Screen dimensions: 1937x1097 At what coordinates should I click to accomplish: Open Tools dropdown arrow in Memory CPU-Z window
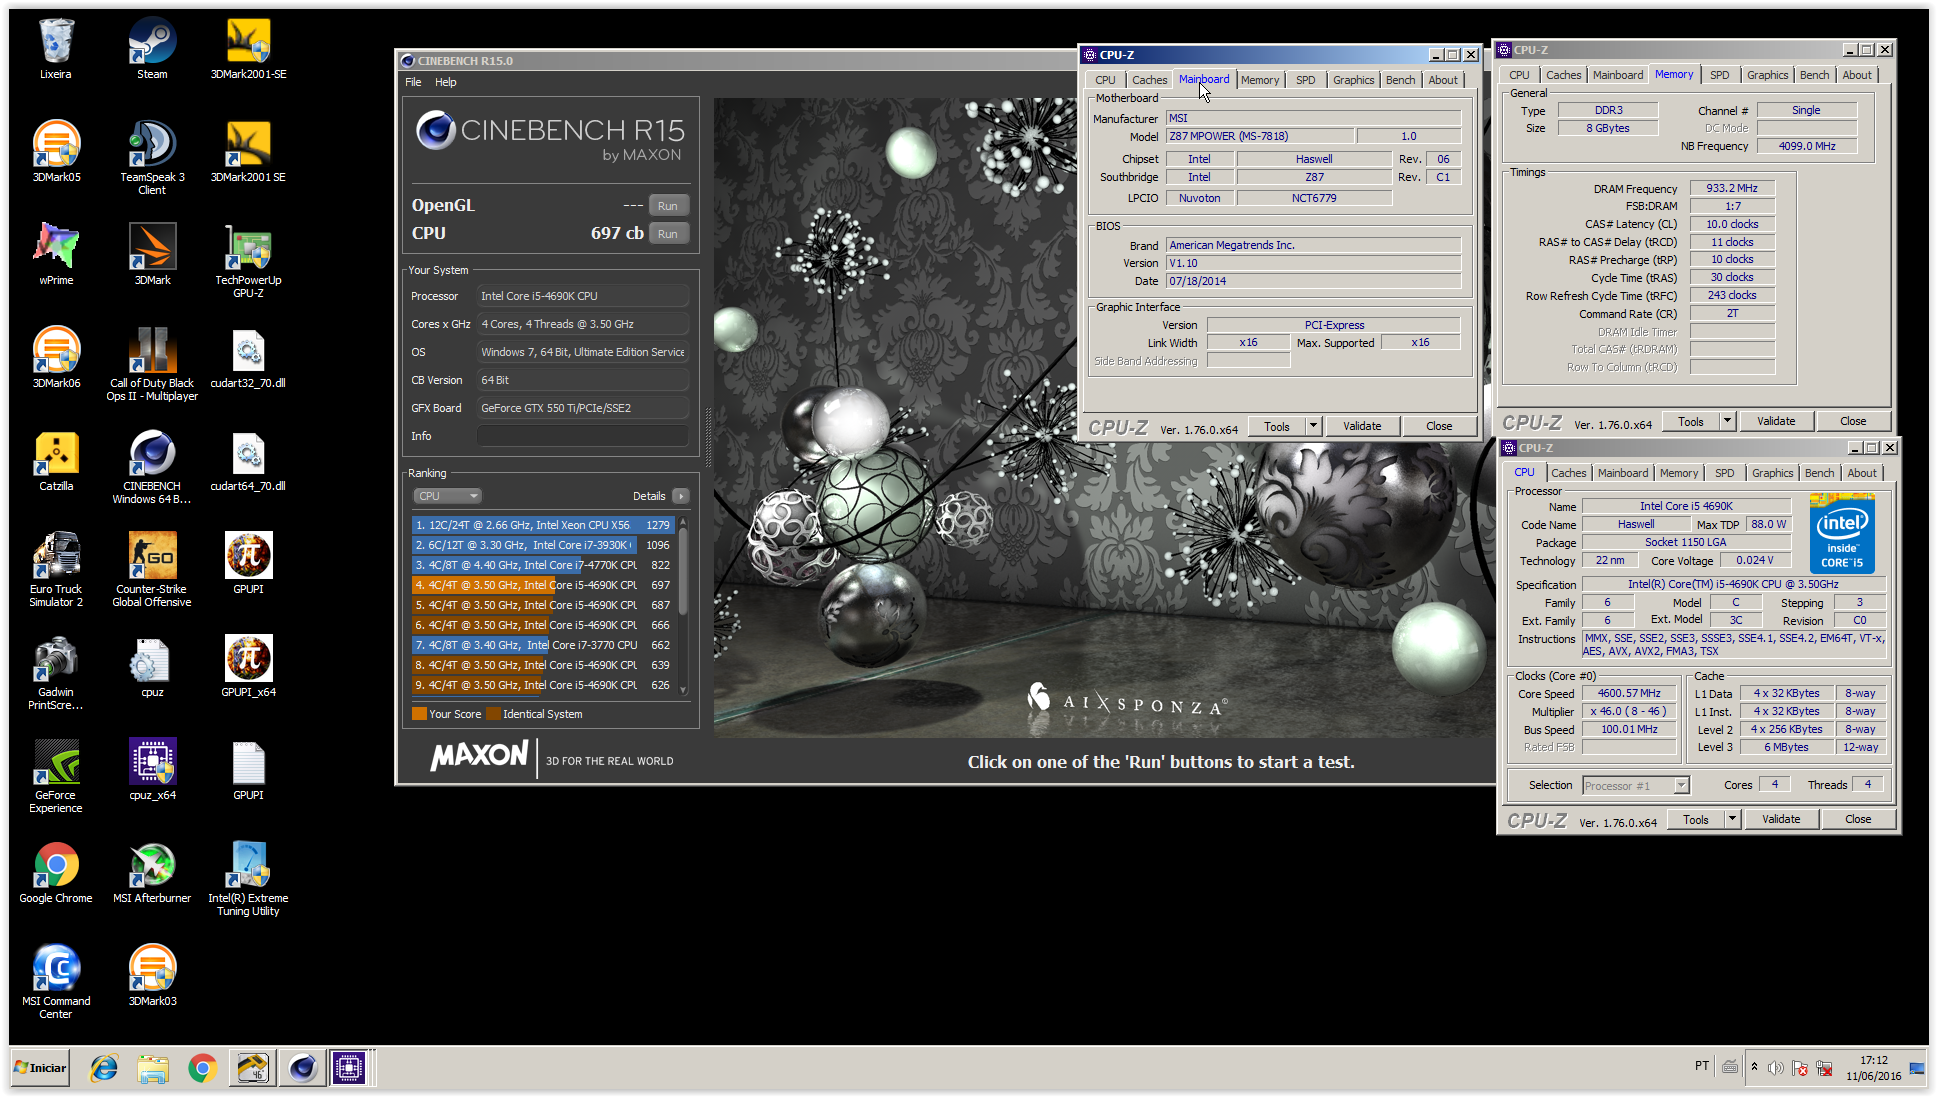[1727, 421]
